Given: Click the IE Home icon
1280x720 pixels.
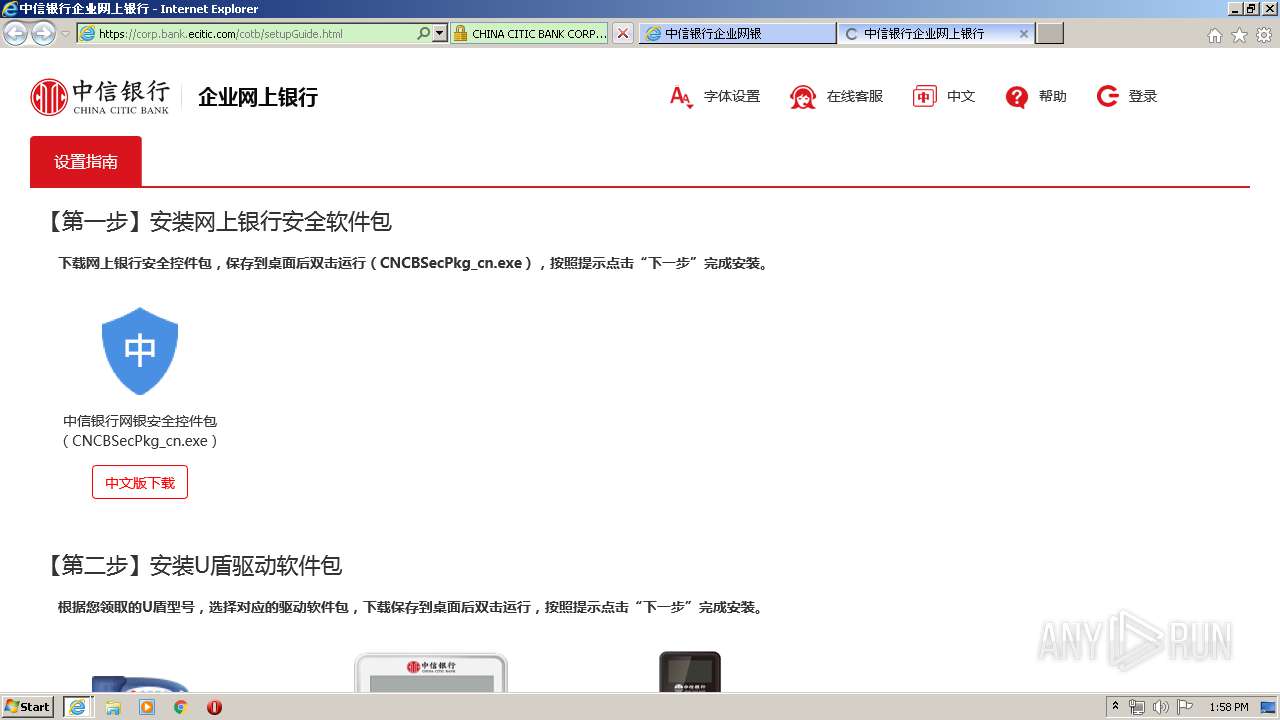Looking at the screenshot, I should pos(1214,35).
